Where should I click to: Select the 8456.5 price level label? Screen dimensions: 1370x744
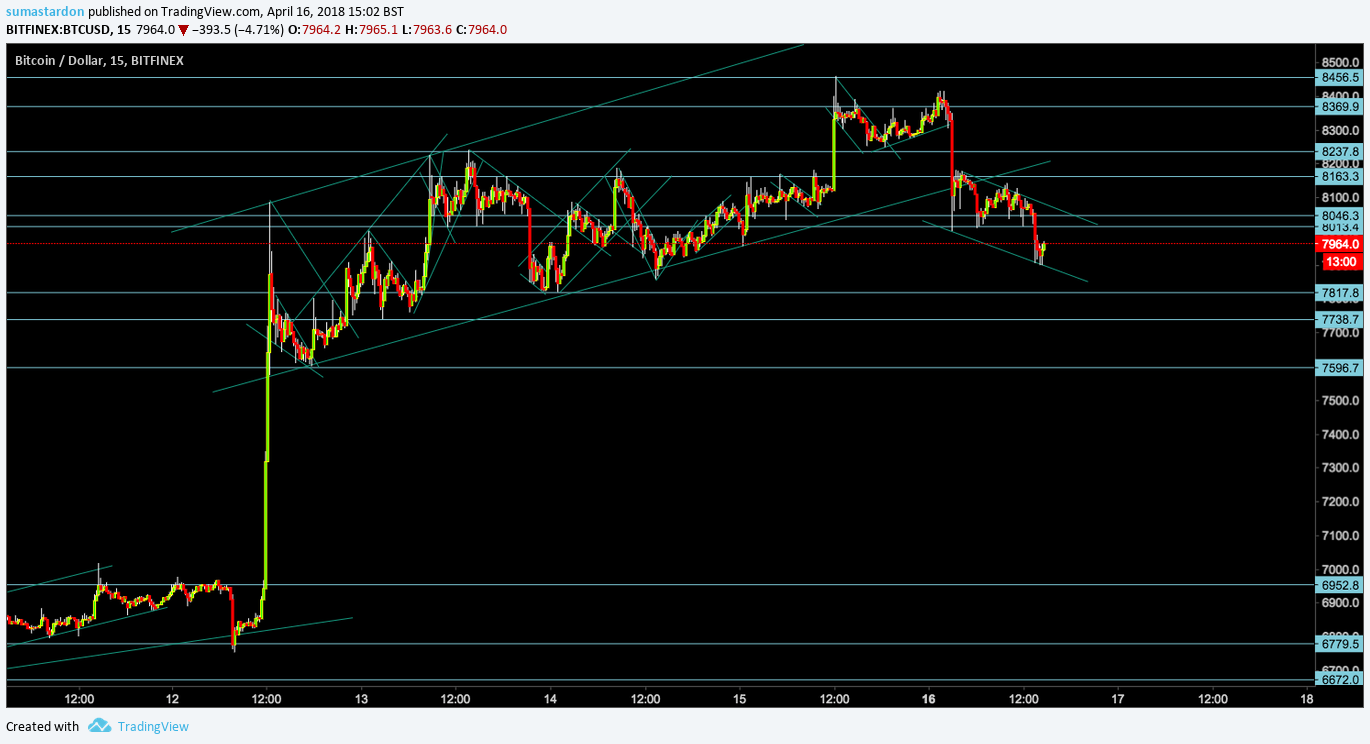tap(1339, 77)
